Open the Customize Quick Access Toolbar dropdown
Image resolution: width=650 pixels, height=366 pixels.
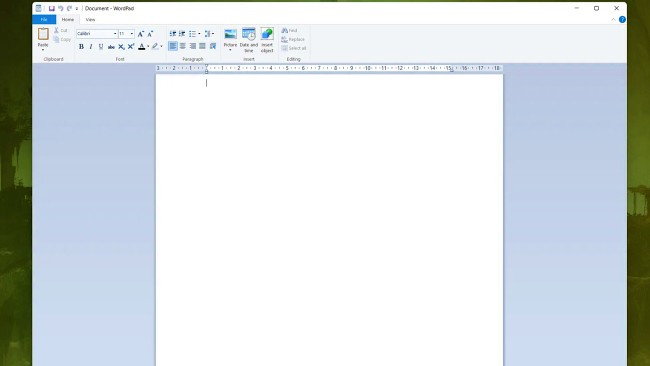(x=77, y=9)
